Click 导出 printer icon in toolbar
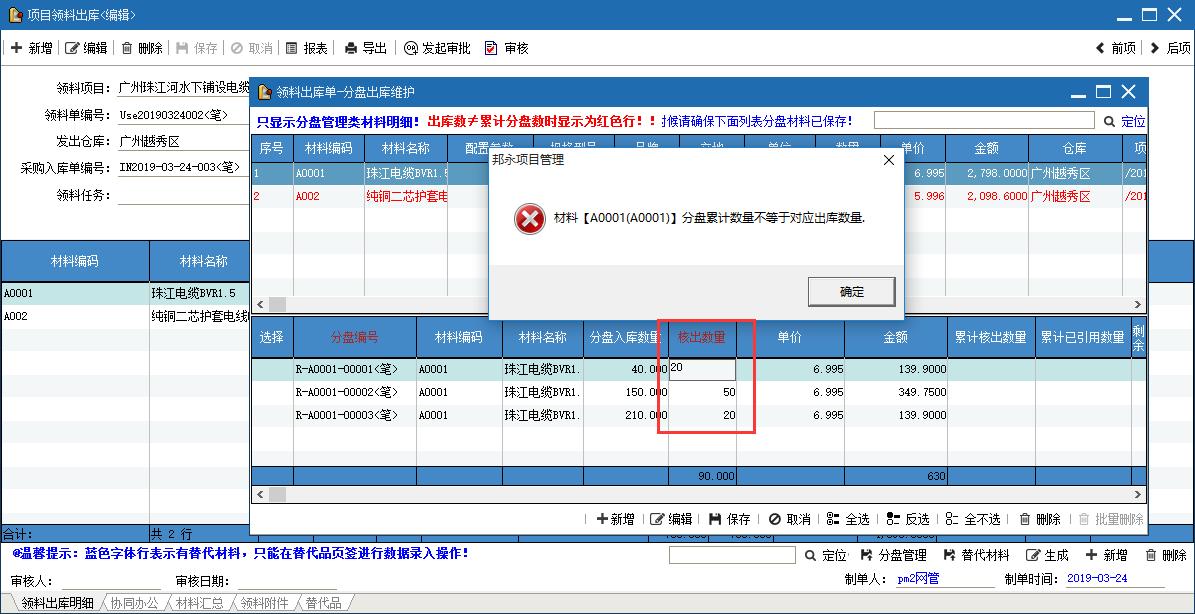The image size is (1195, 614). pos(351,48)
